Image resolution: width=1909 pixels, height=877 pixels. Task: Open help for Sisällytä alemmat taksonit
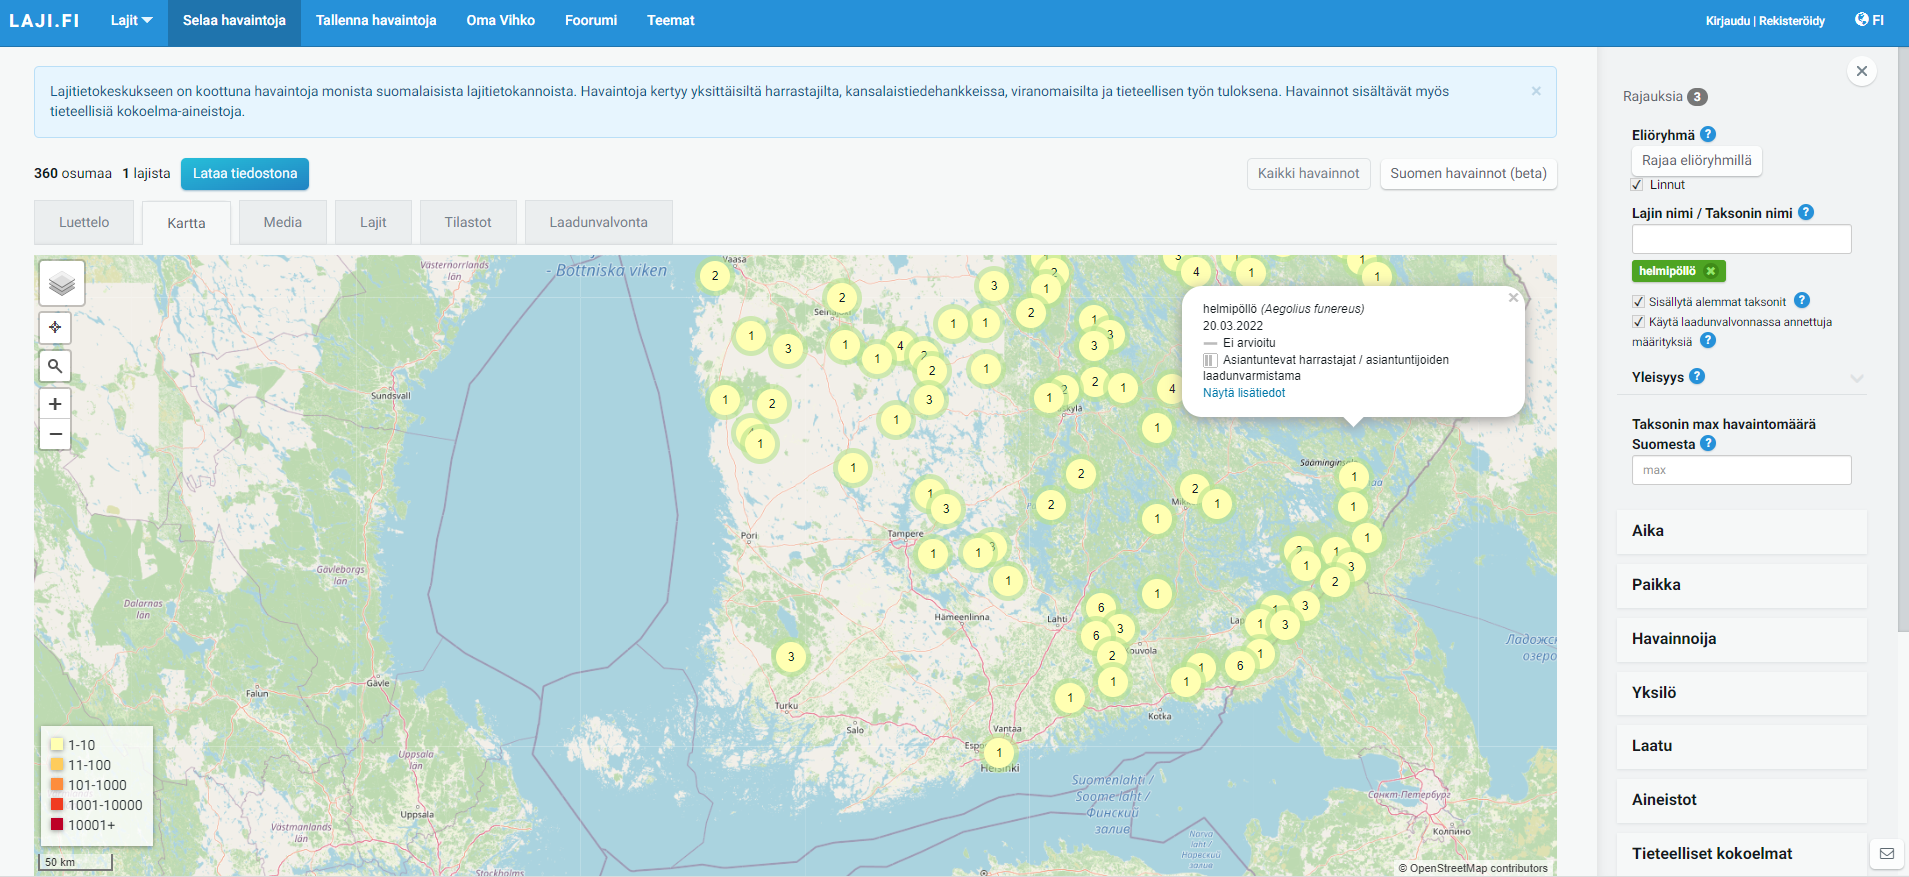point(1801,300)
